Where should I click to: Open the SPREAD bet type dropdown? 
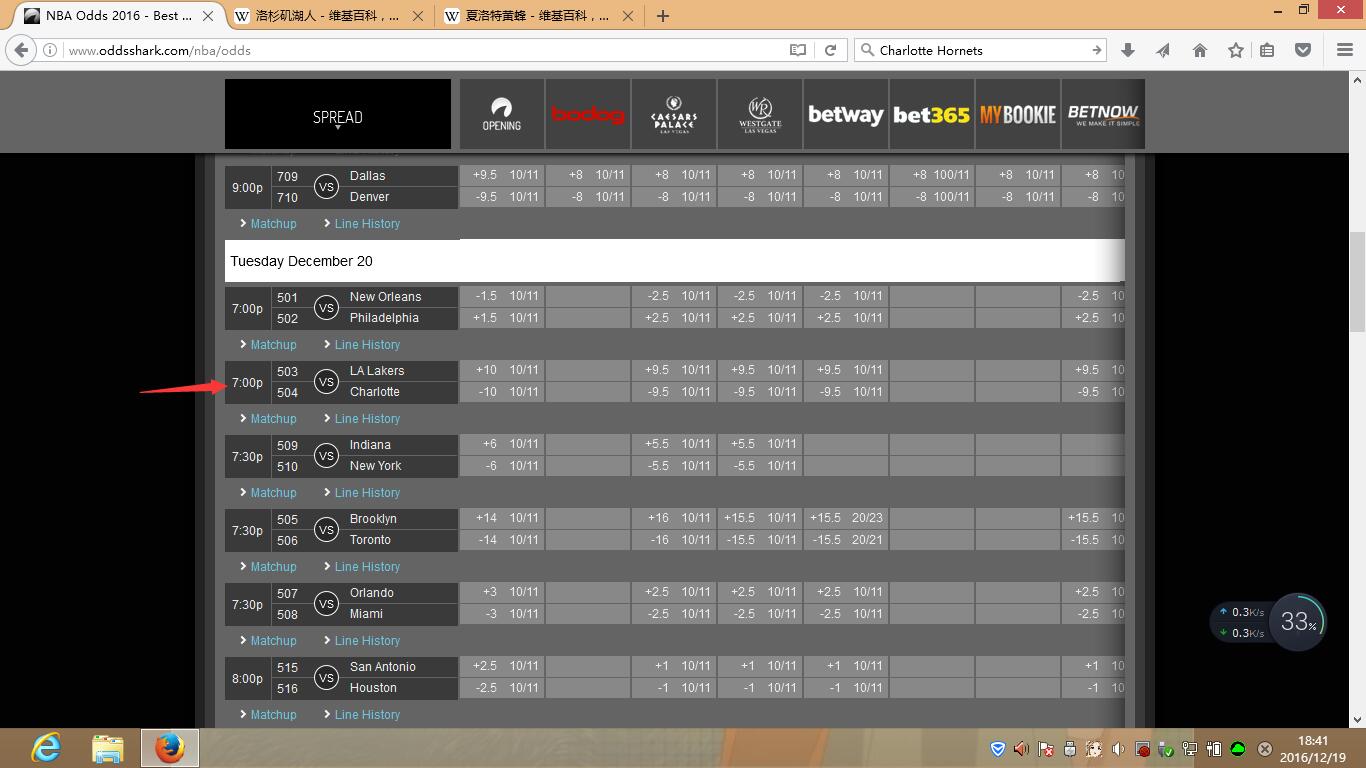tap(337, 117)
